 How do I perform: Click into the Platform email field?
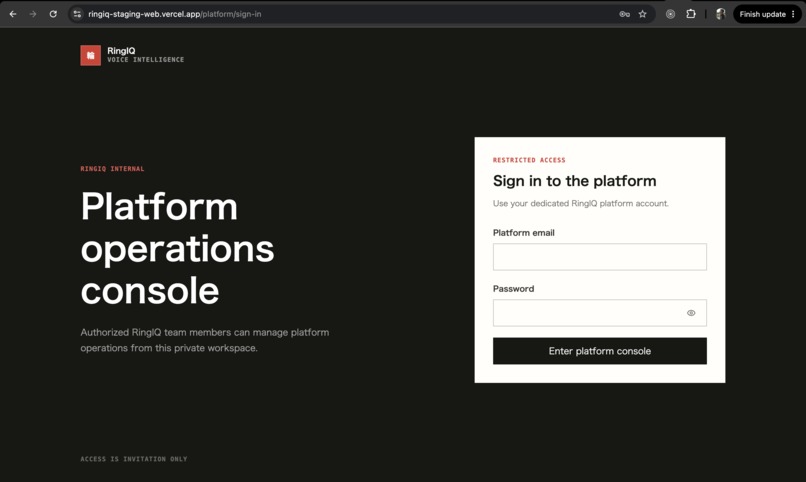coord(599,257)
